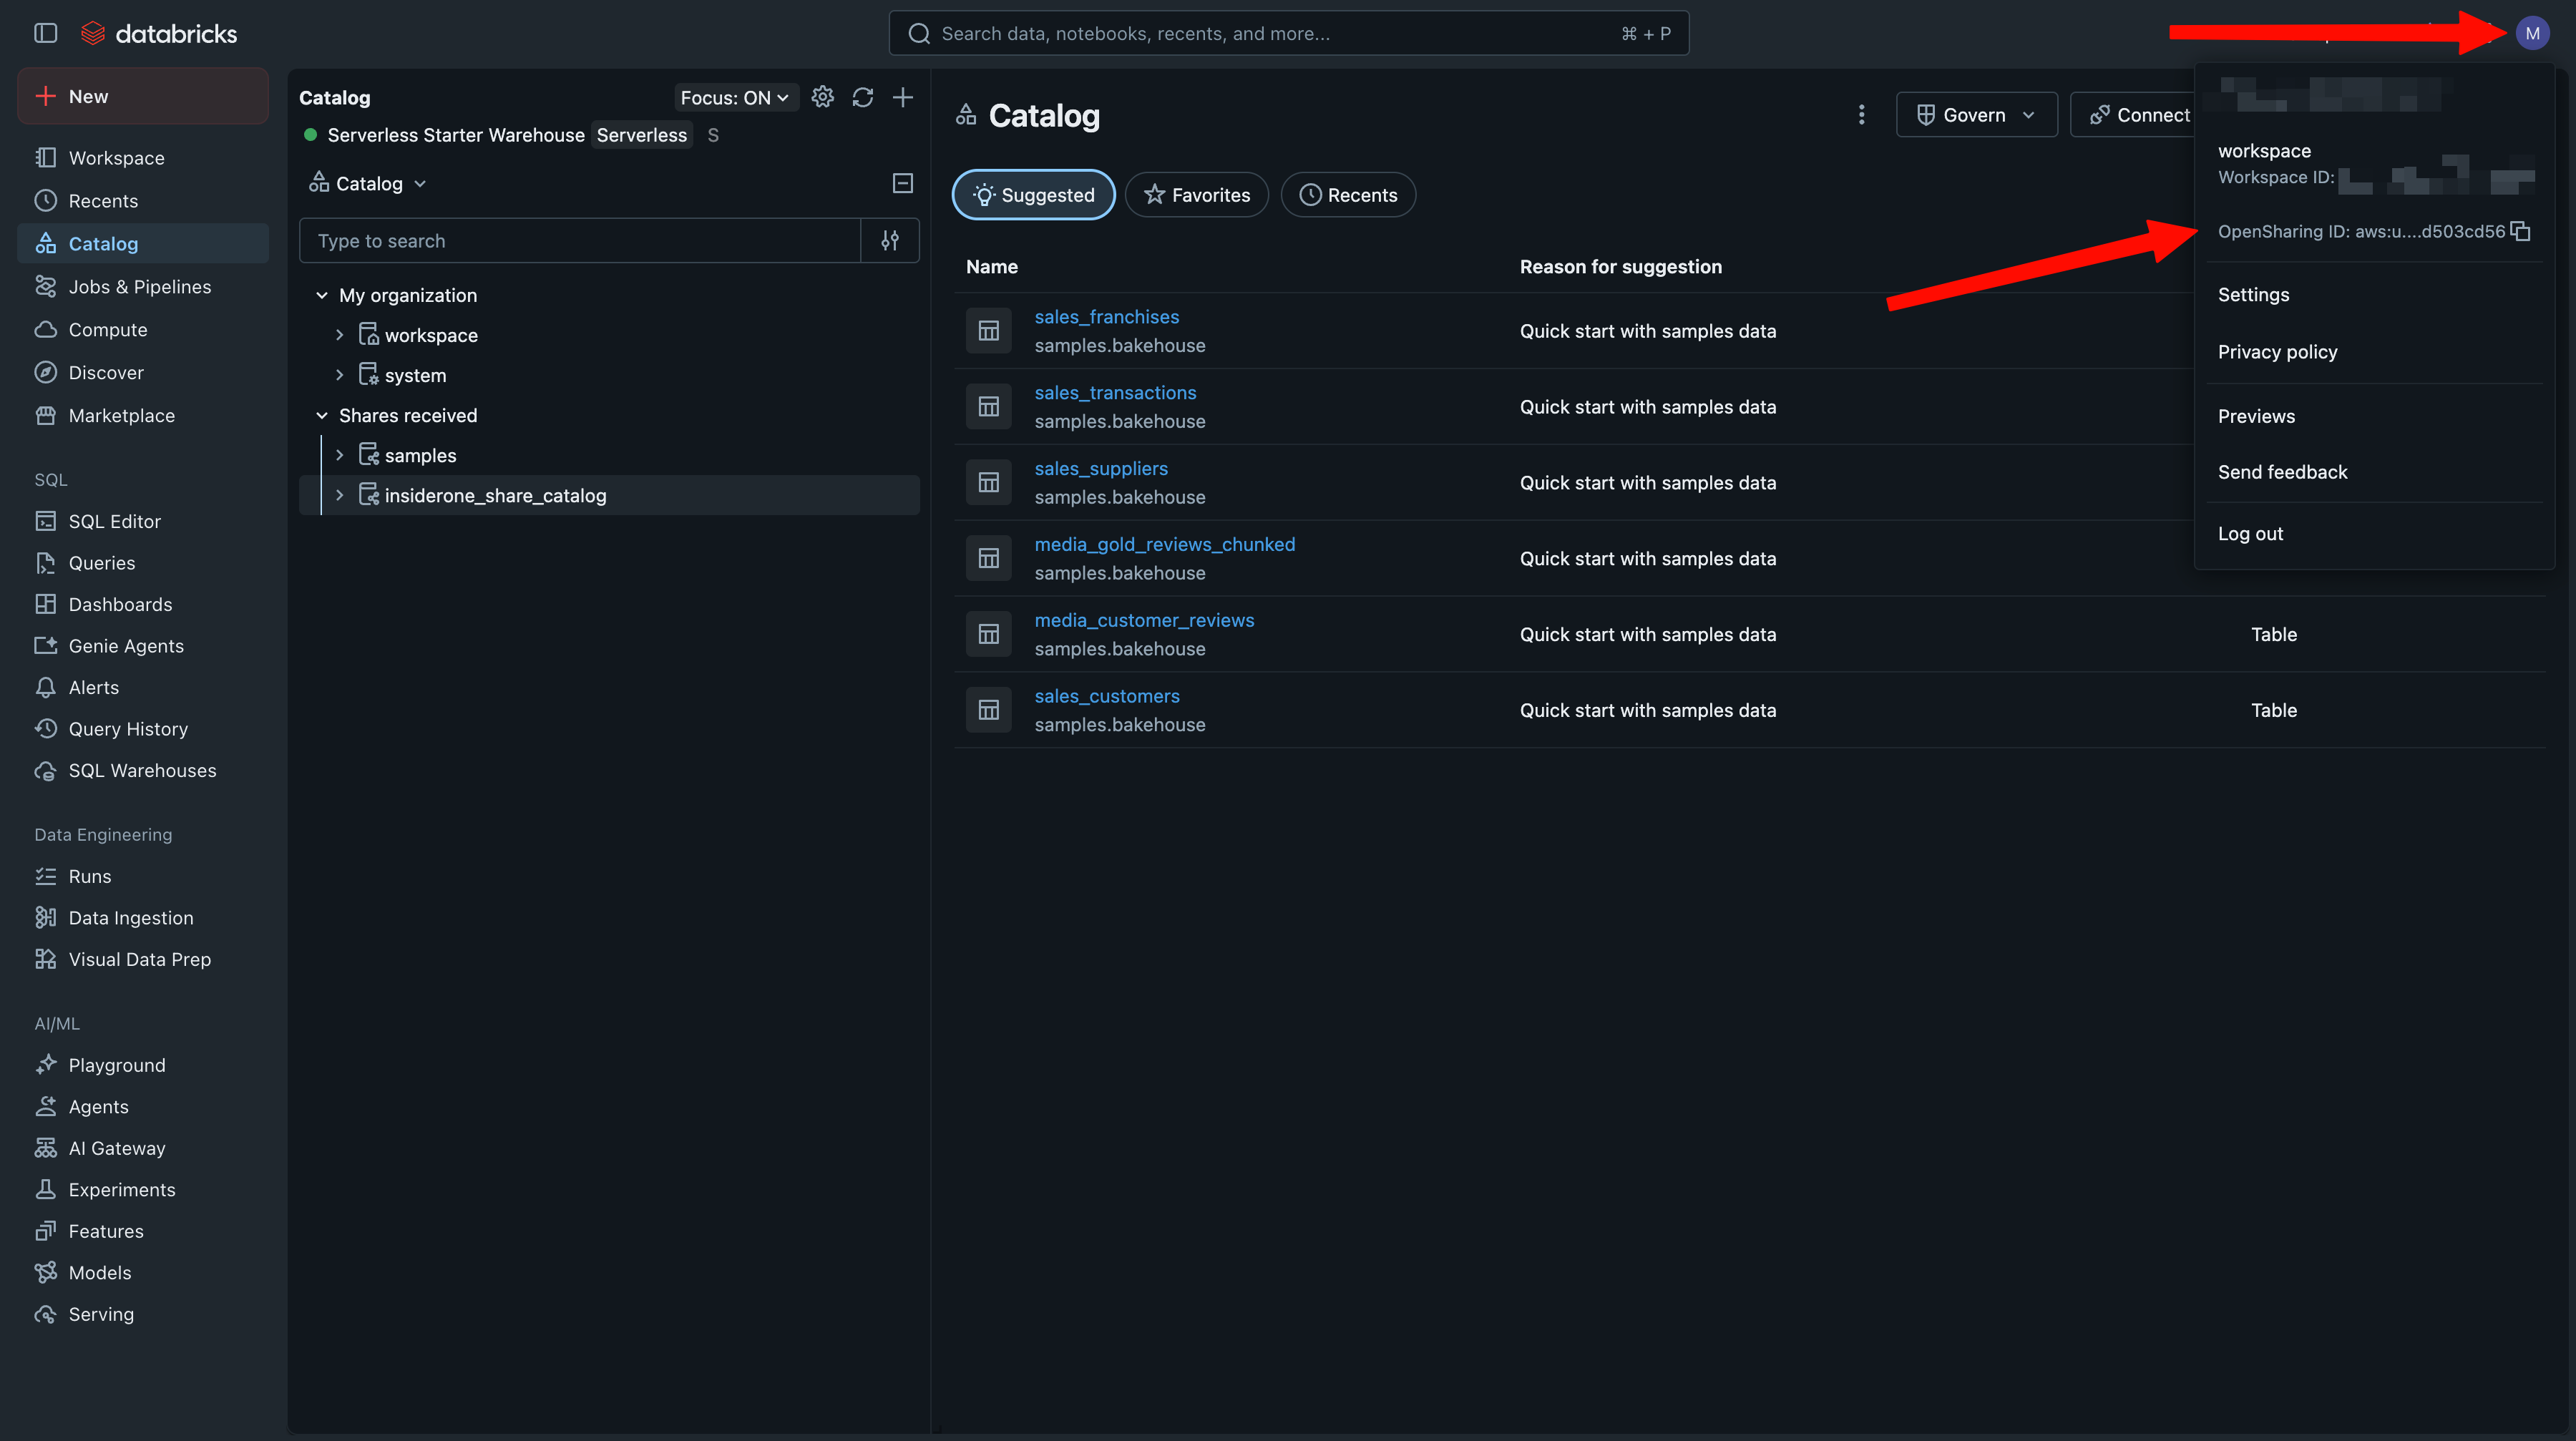Open the Compute page

pyautogui.click(x=143, y=330)
